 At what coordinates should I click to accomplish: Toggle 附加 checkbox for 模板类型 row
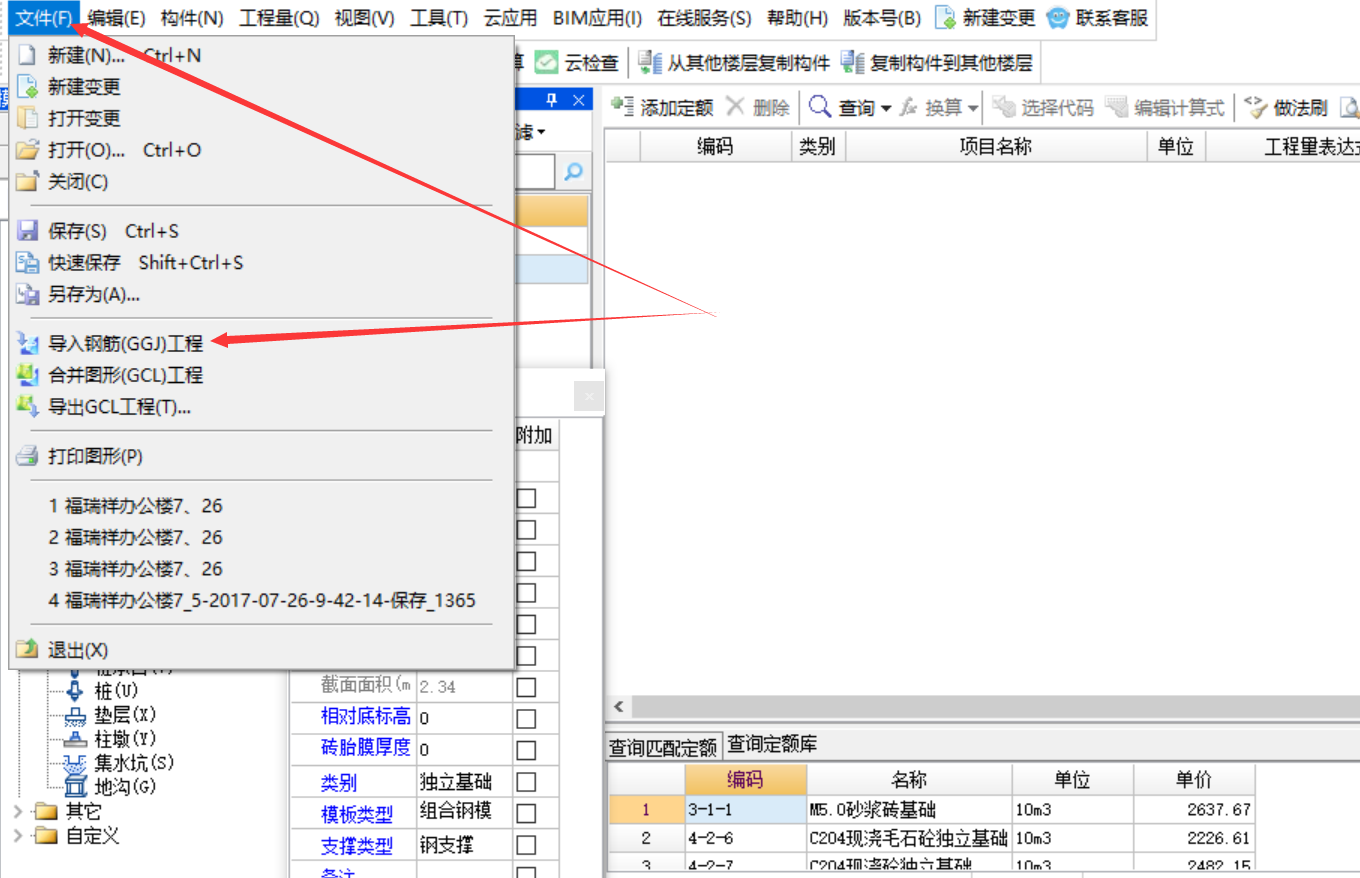pos(526,813)
